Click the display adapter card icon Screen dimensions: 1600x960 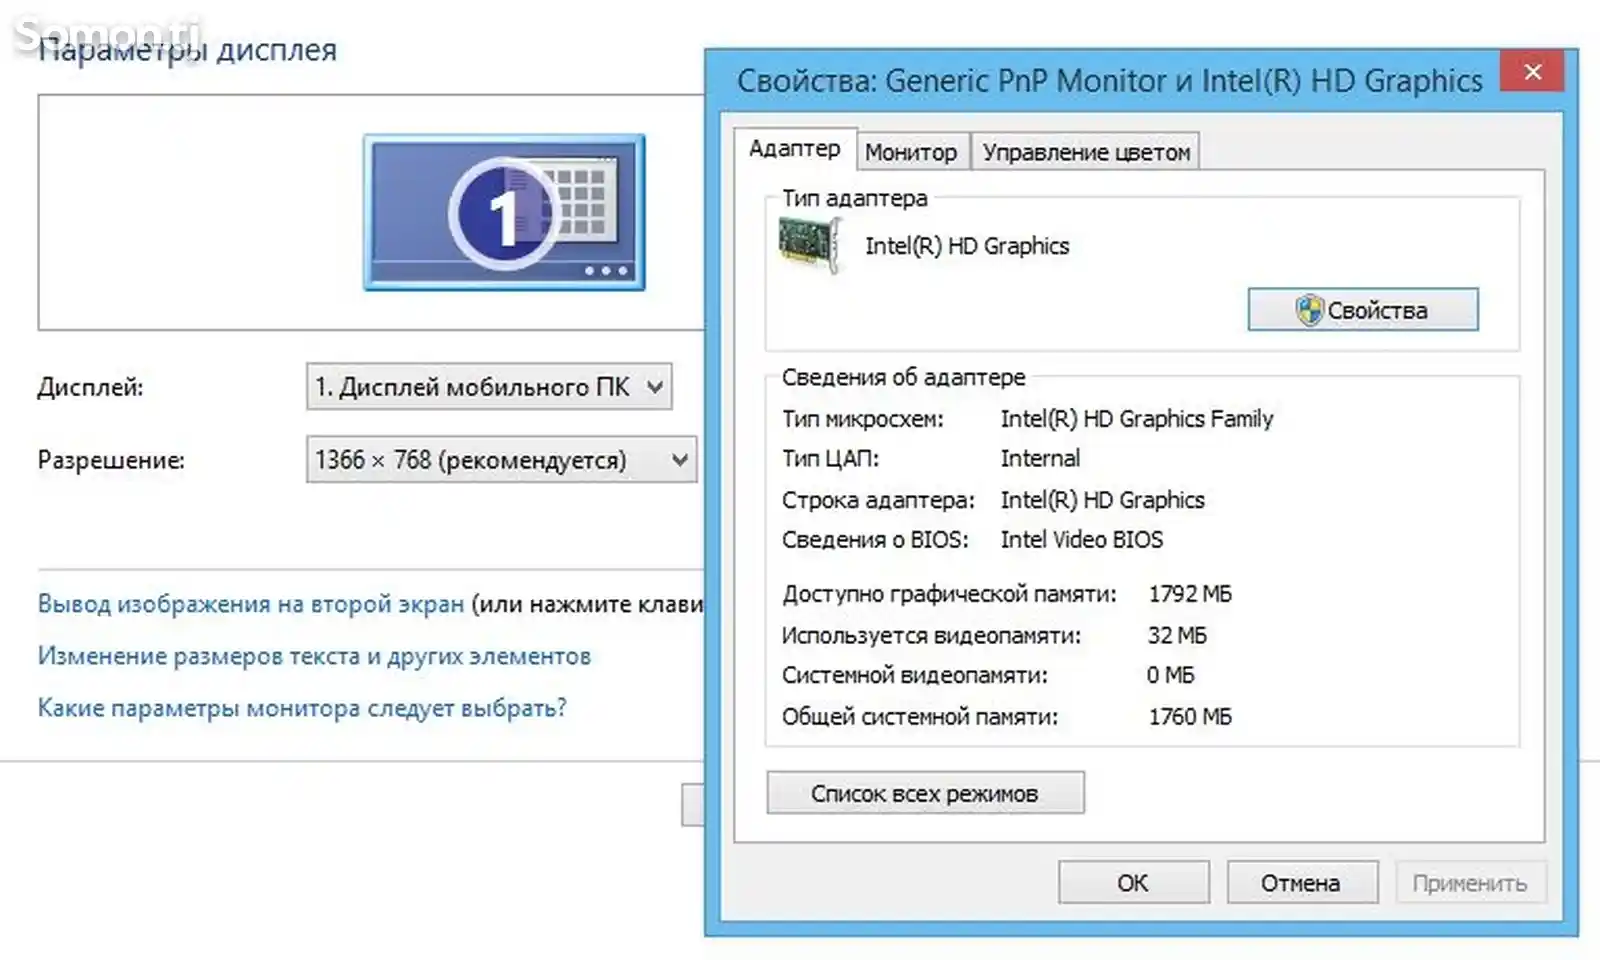tap(808, 245)
